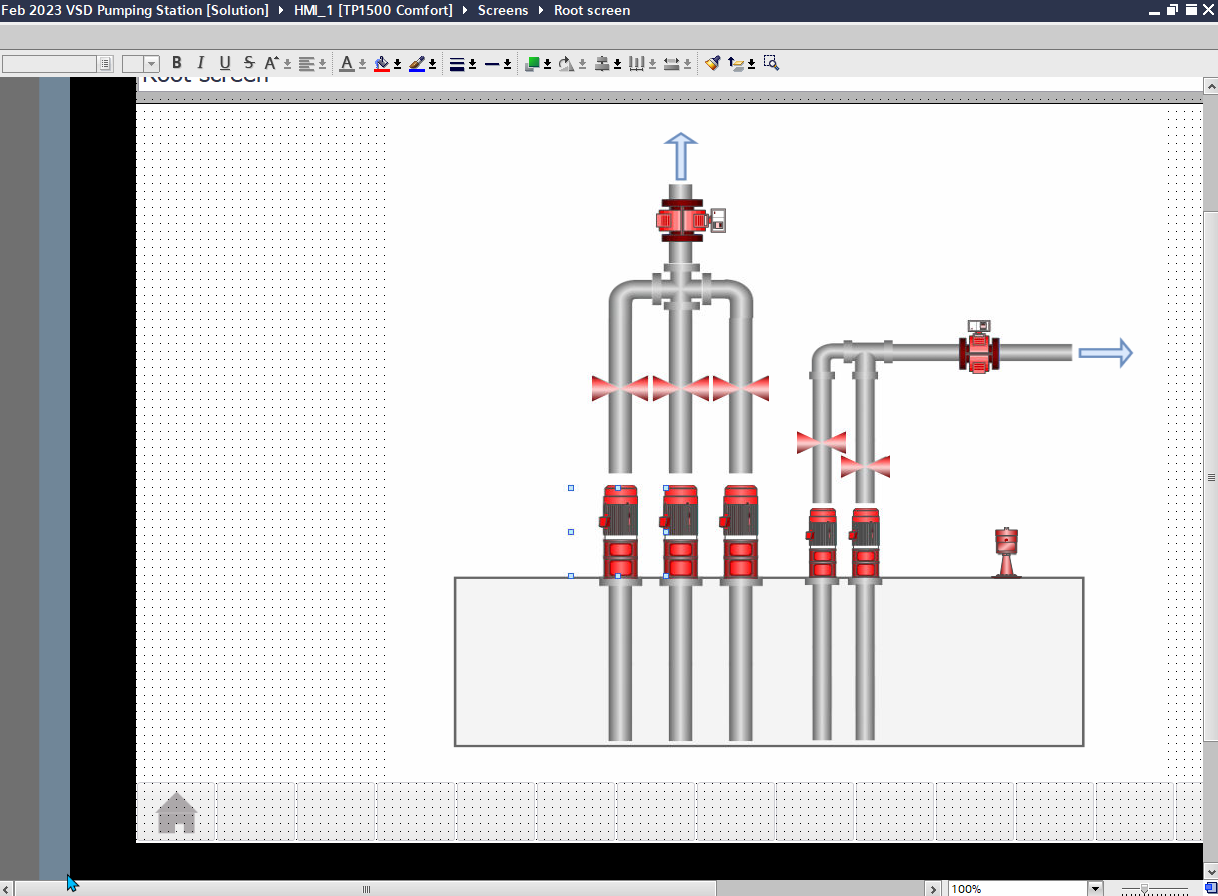Click Screens in the breadcrumb path
The width and height of the screenshot is (1218, 896).
(x=502, y=10)
